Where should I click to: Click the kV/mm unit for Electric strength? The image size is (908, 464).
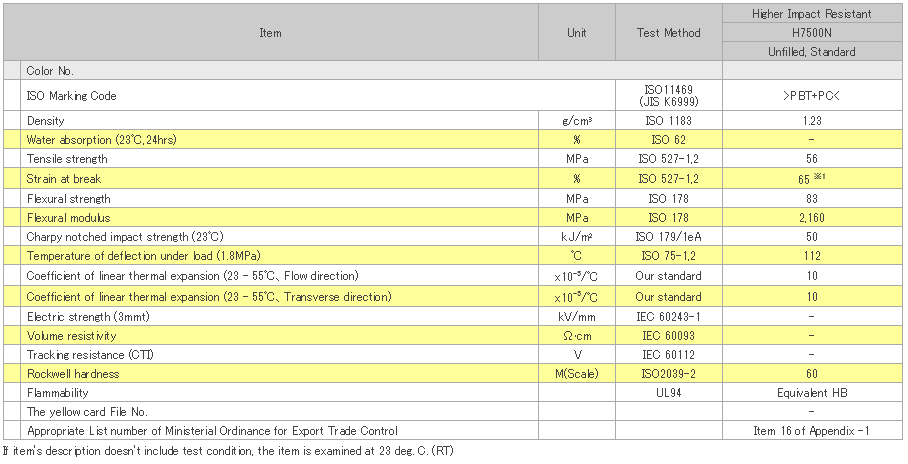(577, 316)
